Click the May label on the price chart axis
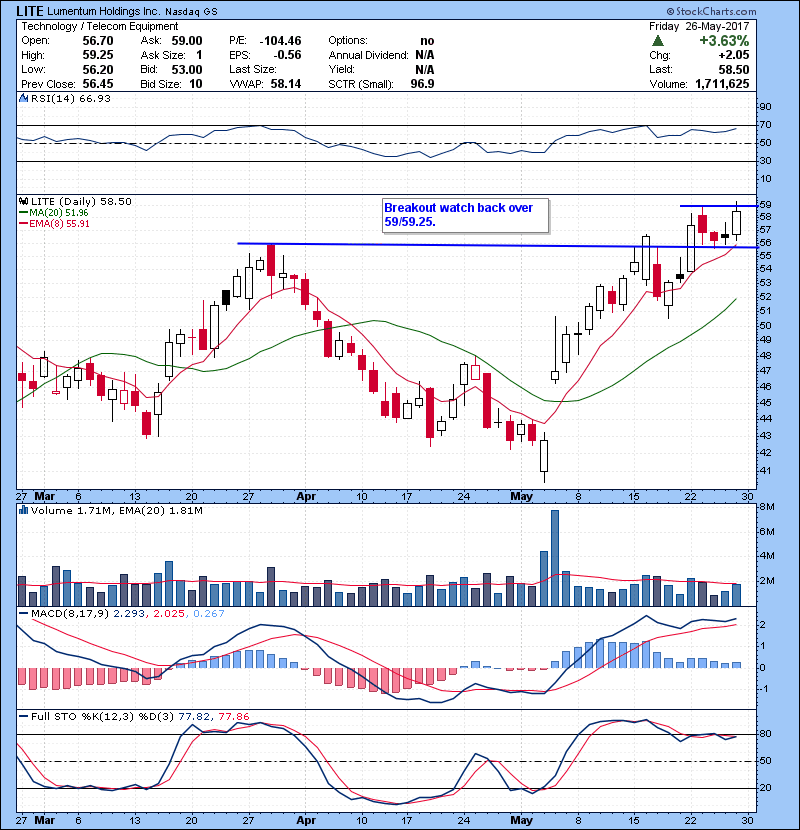This screenshot has height=830, width=800. point(522,497)
